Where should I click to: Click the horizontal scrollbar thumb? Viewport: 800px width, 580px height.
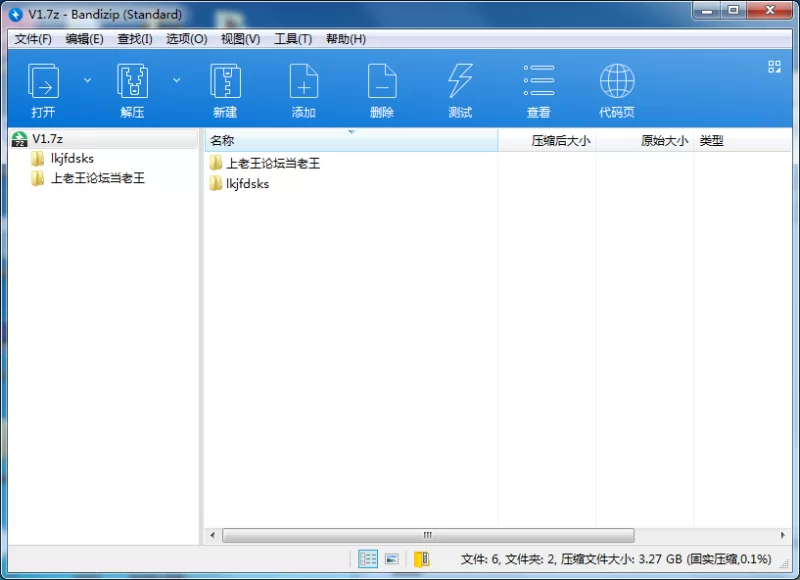tap(428, 535)
